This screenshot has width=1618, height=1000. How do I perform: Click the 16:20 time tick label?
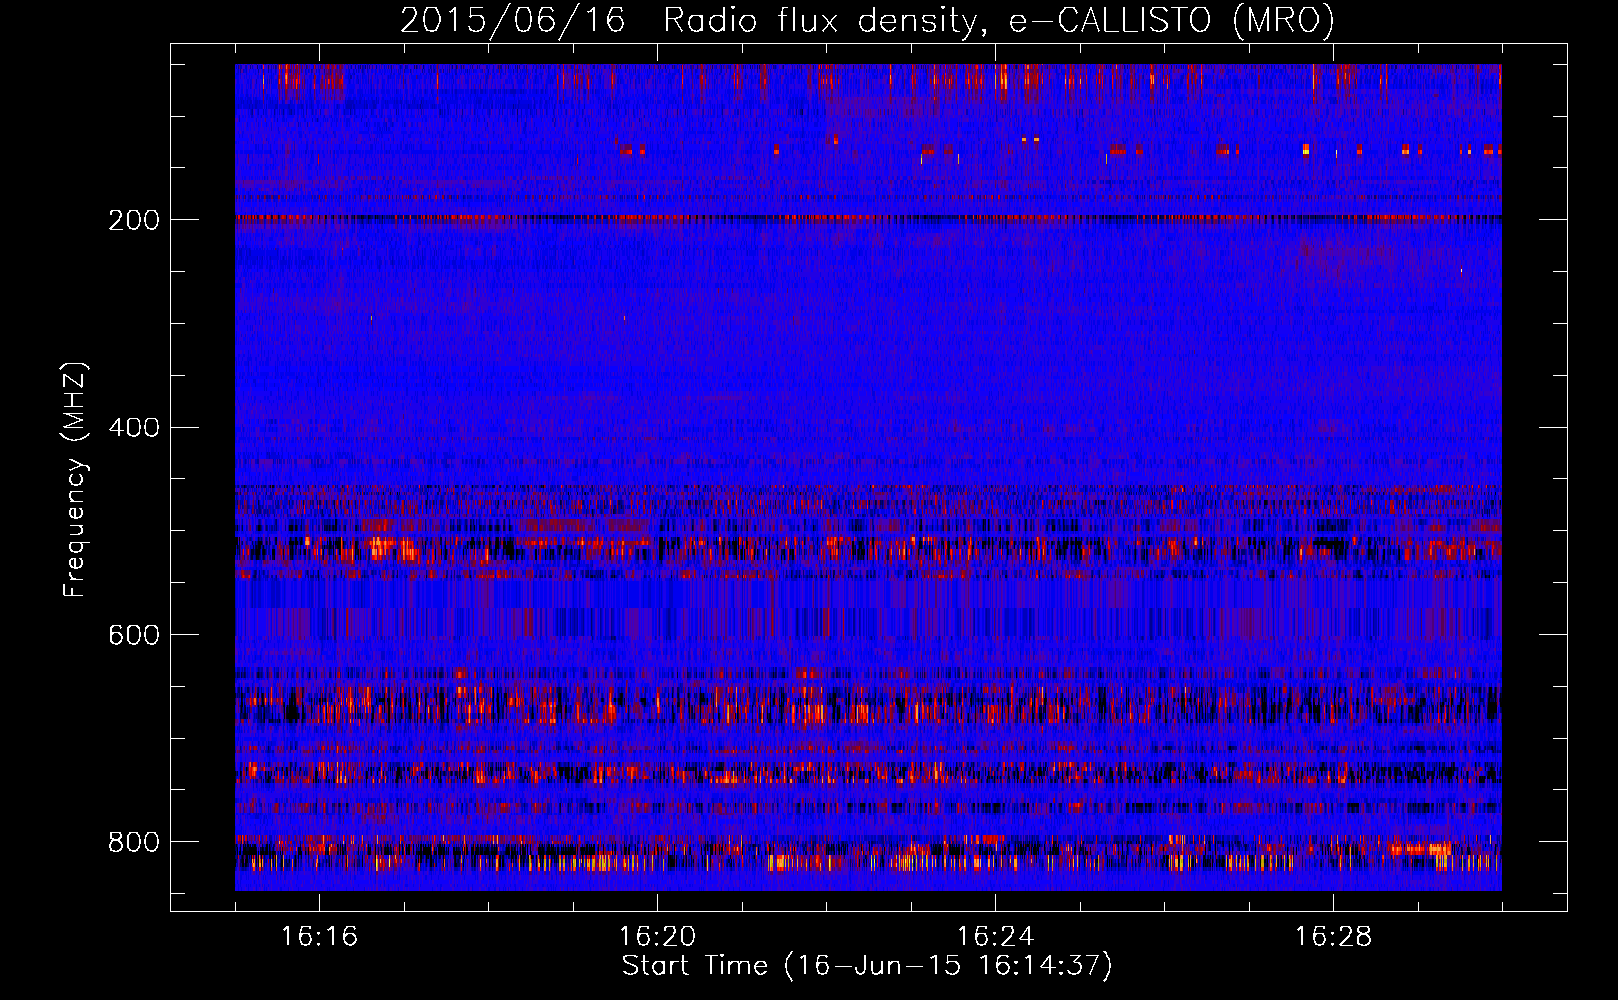tap(658, 936)
